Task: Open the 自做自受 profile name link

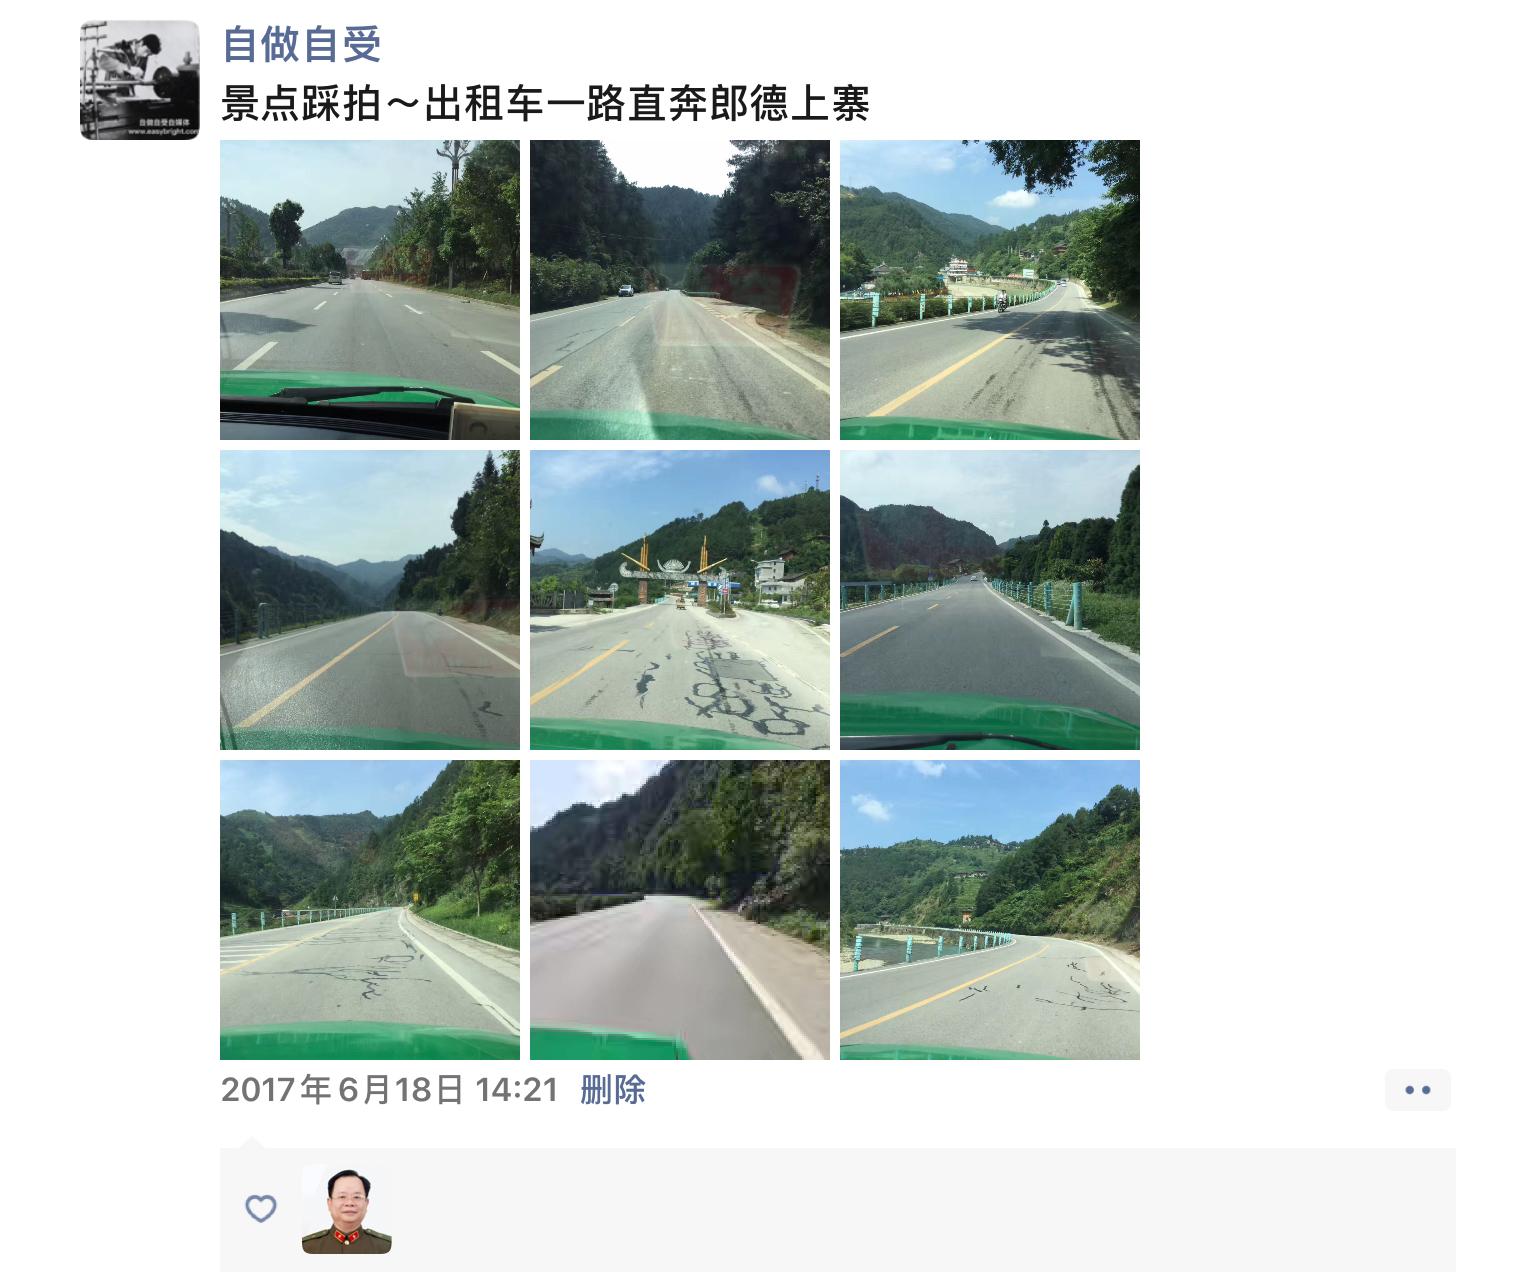Action: pos(302,43)
